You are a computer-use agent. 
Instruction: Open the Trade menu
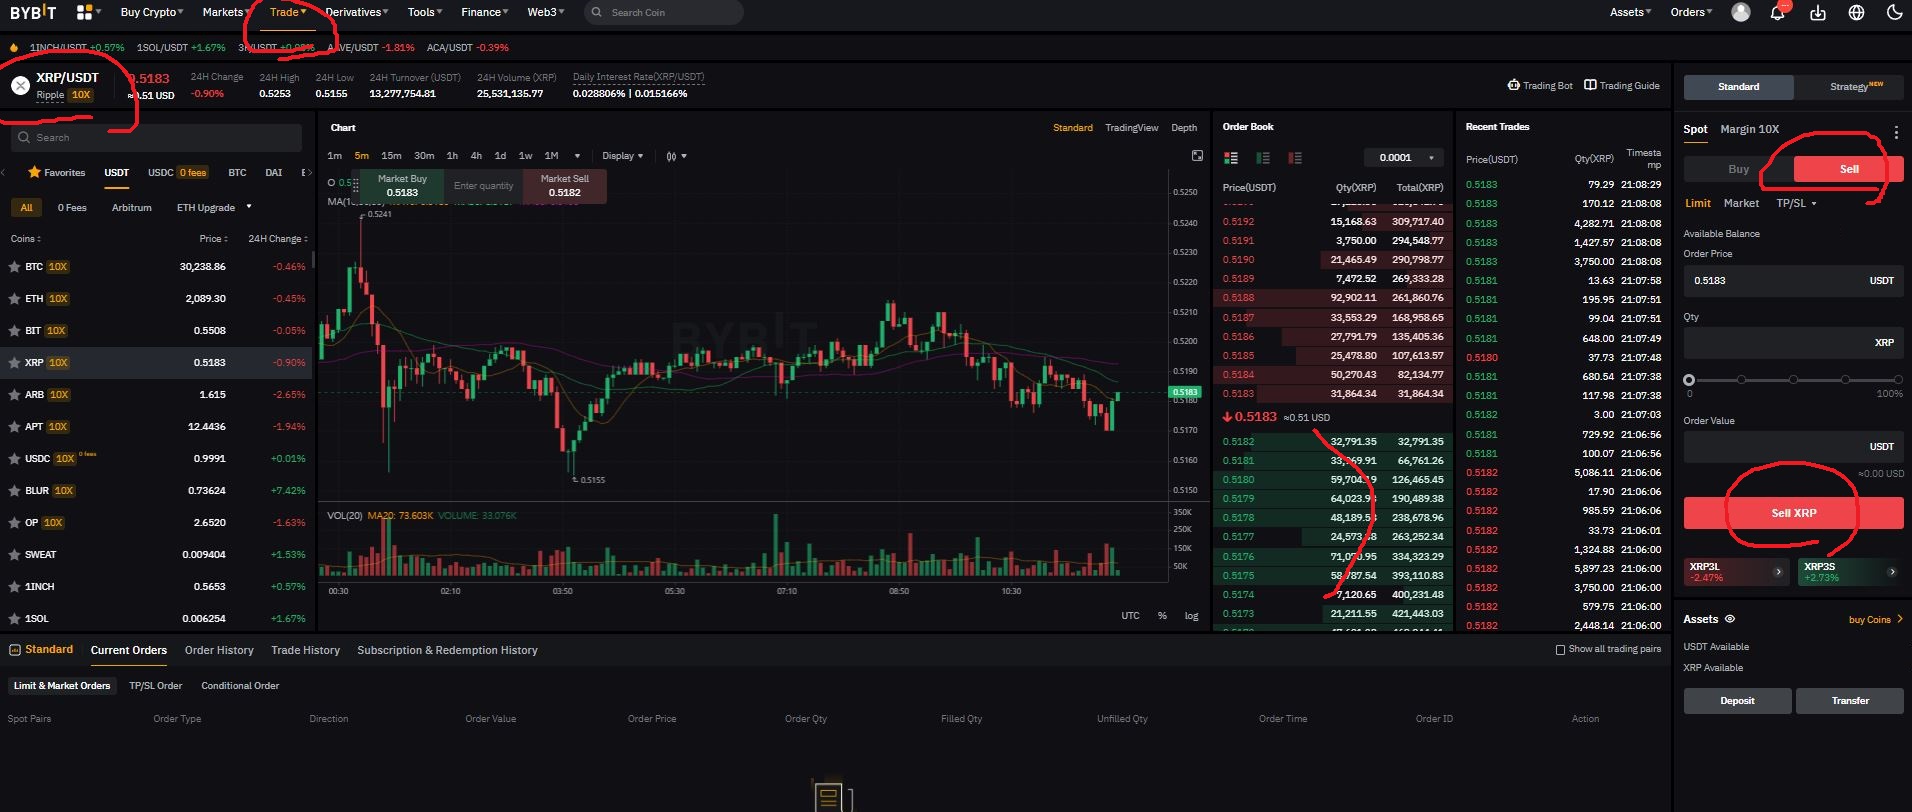click(x=288, y=12)
